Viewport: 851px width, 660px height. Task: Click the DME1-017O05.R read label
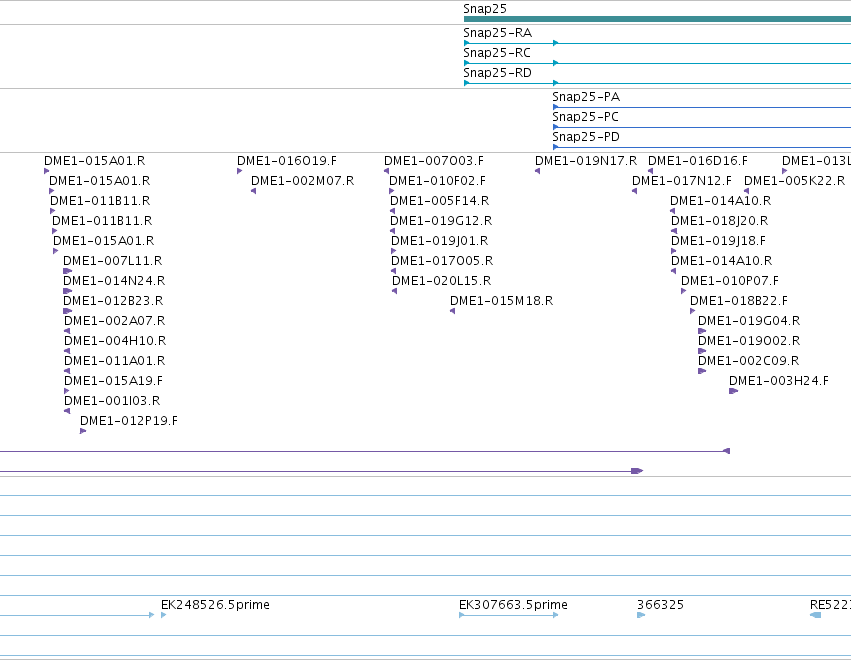[x=442, y=261]
